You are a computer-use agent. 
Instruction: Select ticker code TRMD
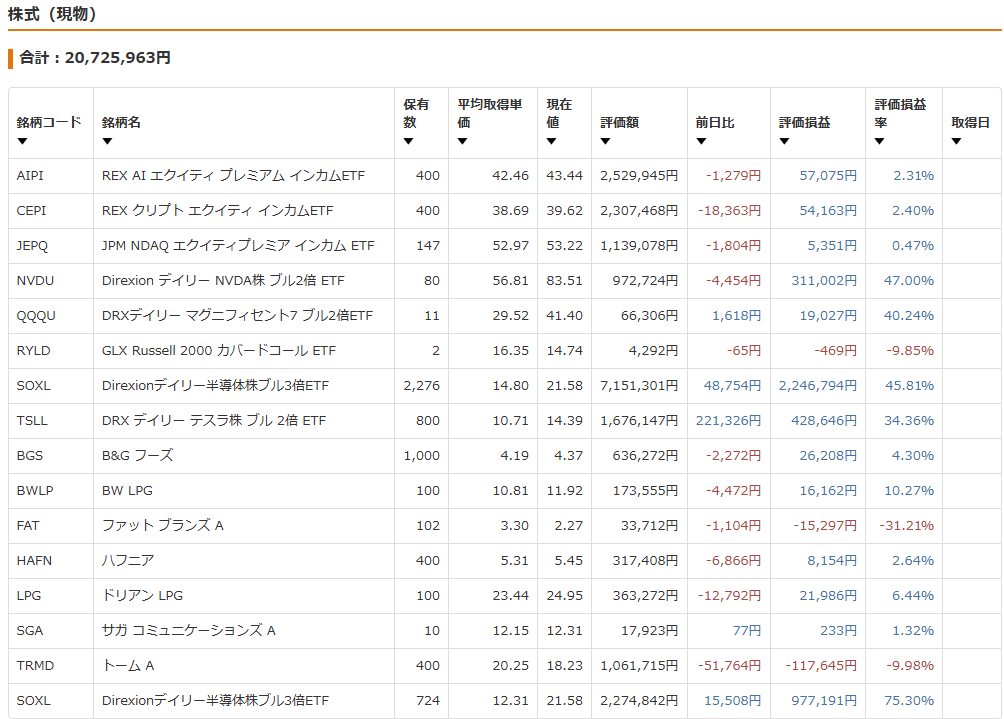35,666
